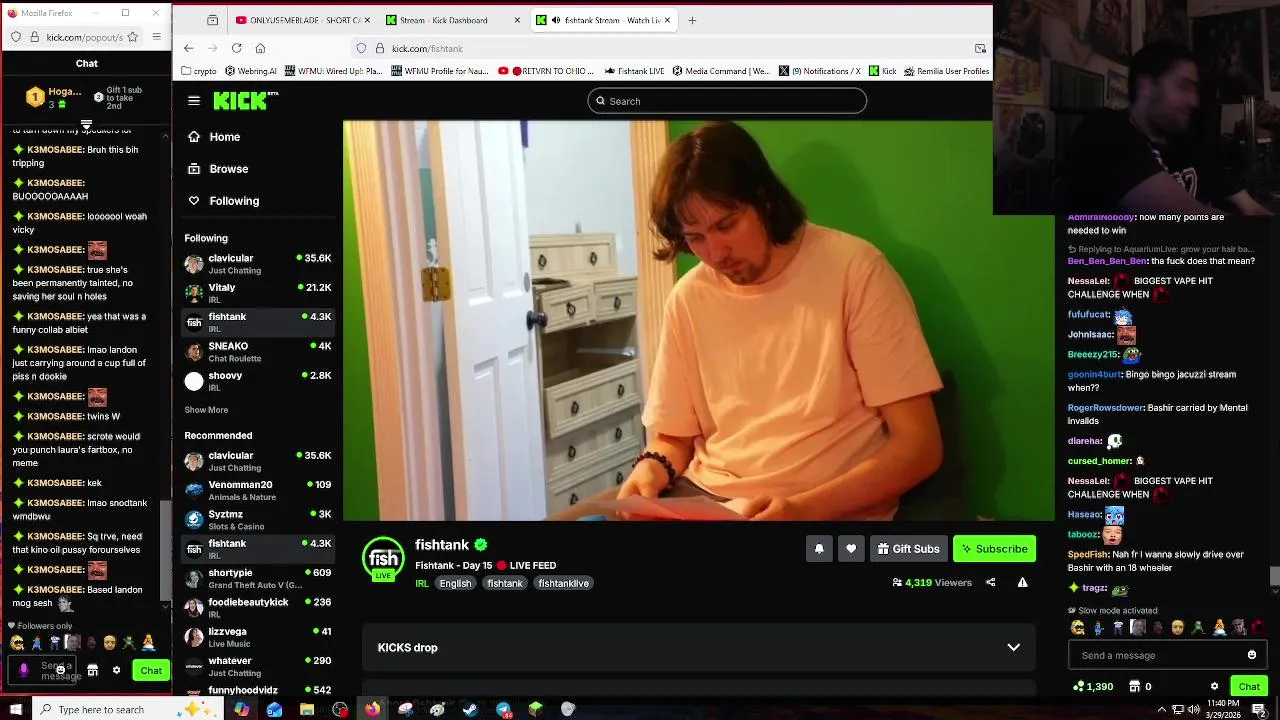The width and height of the screenshot is (1280, 720).
Task: Open the Kick hamburger sidebar menu
Action: pos(194,101)
